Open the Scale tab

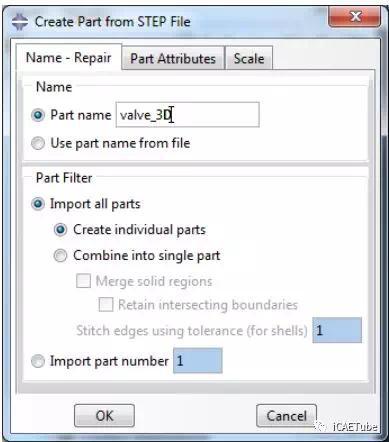click(x=249, y=58)
